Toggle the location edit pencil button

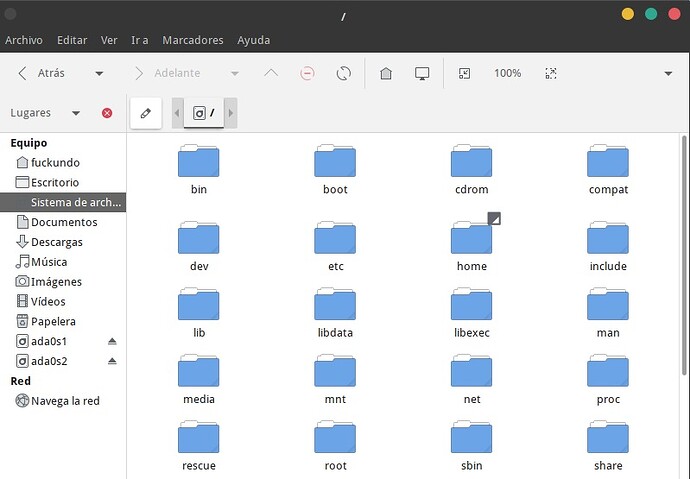[146, 113]
